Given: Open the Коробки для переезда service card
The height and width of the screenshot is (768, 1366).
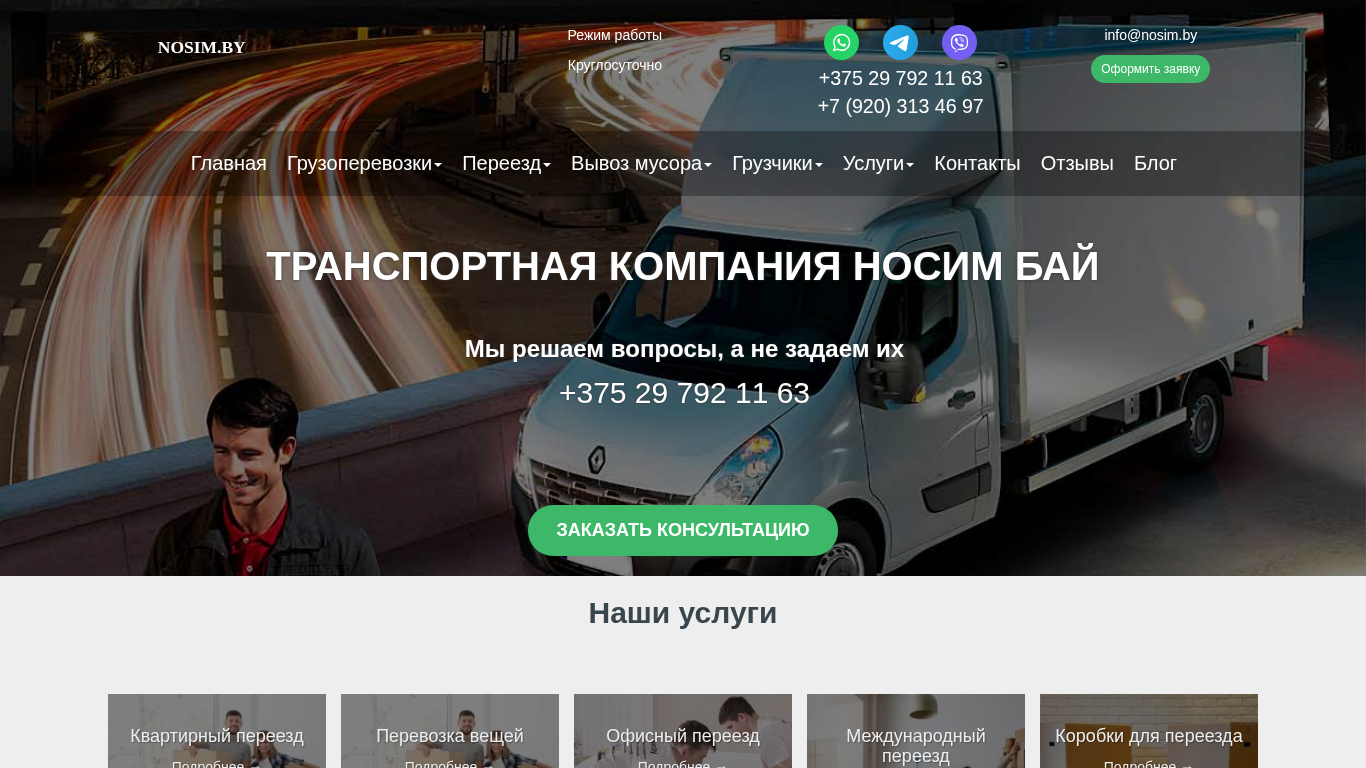Looking at the screenshot, I should click(x=1149, y=731).
